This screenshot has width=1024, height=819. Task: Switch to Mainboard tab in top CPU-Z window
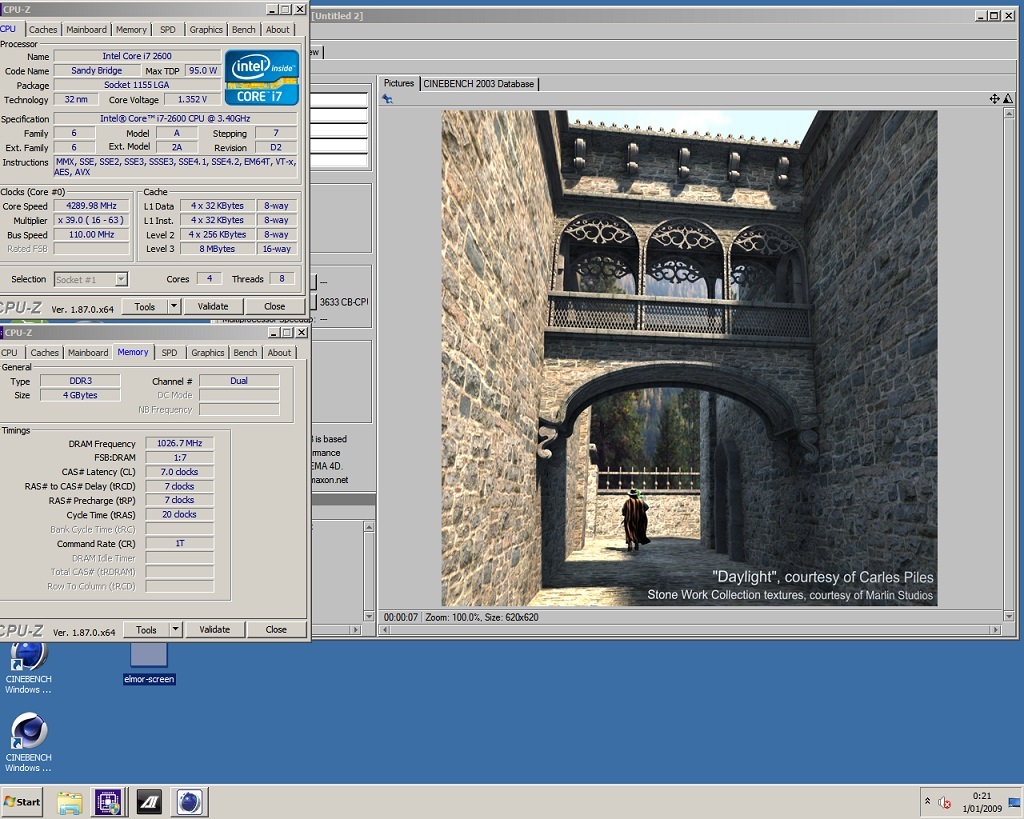click(86, 29)
